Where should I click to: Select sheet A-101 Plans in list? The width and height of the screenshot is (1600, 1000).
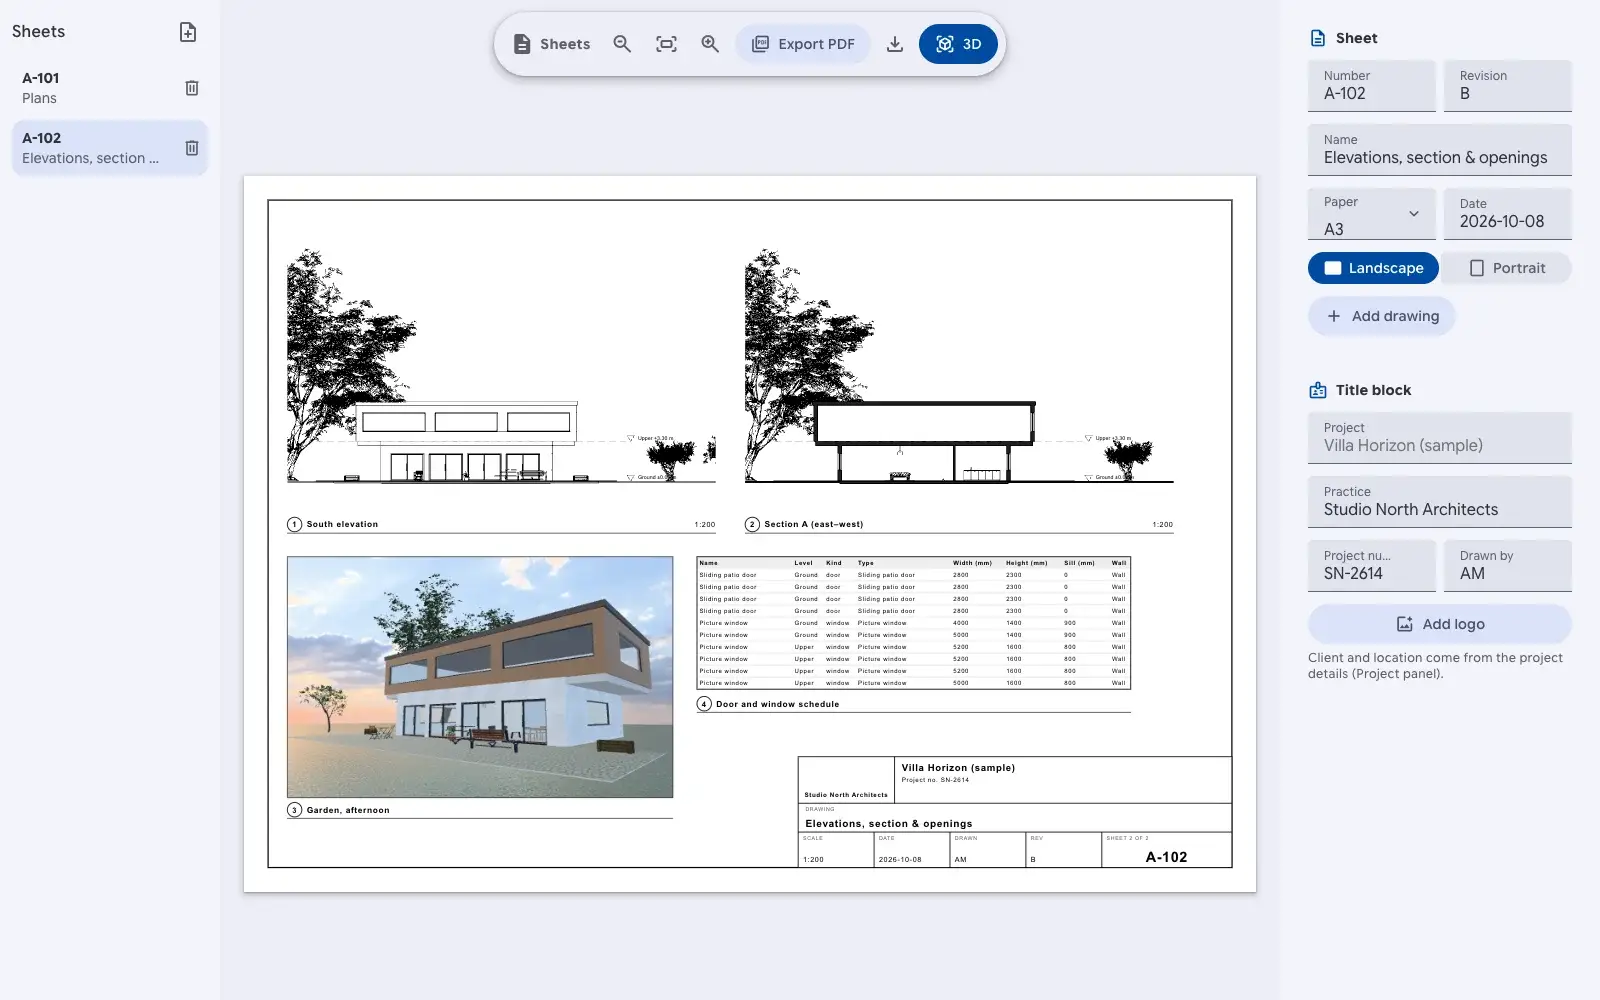point(110,88)
